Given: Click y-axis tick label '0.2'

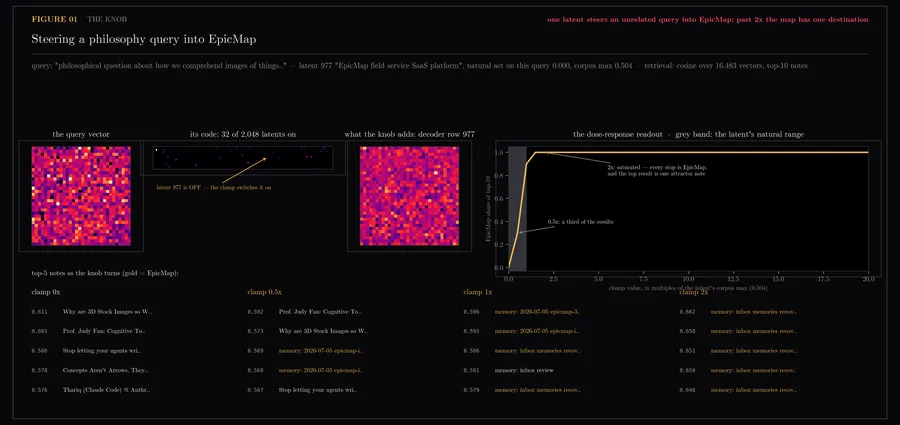Looking at the screenshot, I should [499, 245].
